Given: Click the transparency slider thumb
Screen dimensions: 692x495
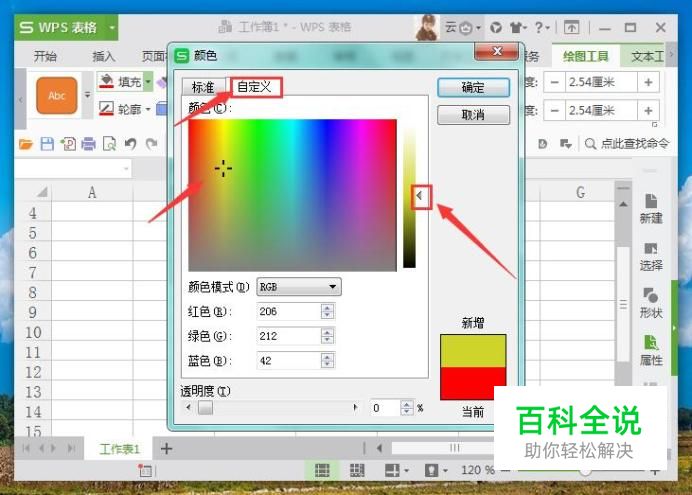Looking at the screenshot, I should 205,407.
